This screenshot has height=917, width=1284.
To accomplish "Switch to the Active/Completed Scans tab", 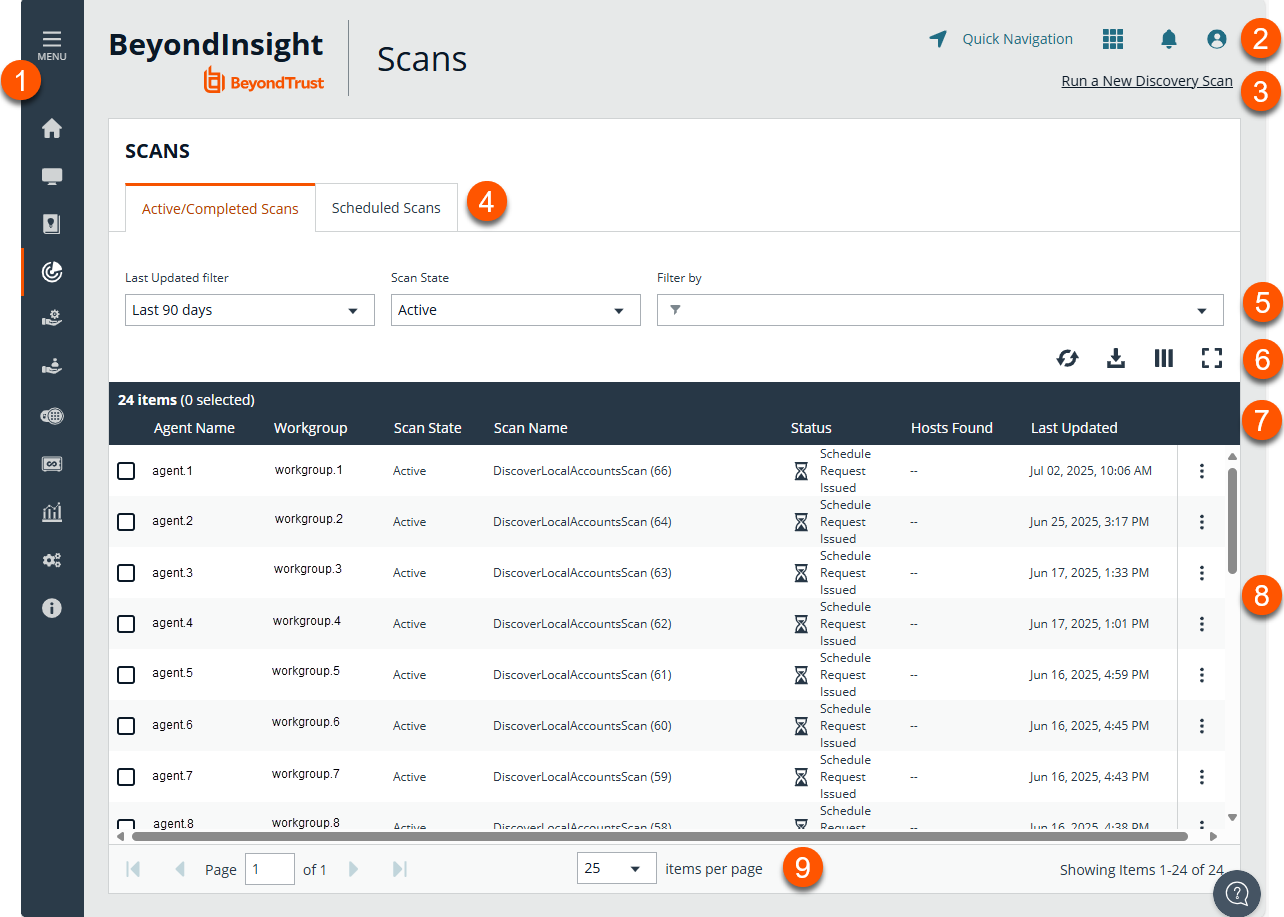I will coord(220,208).
